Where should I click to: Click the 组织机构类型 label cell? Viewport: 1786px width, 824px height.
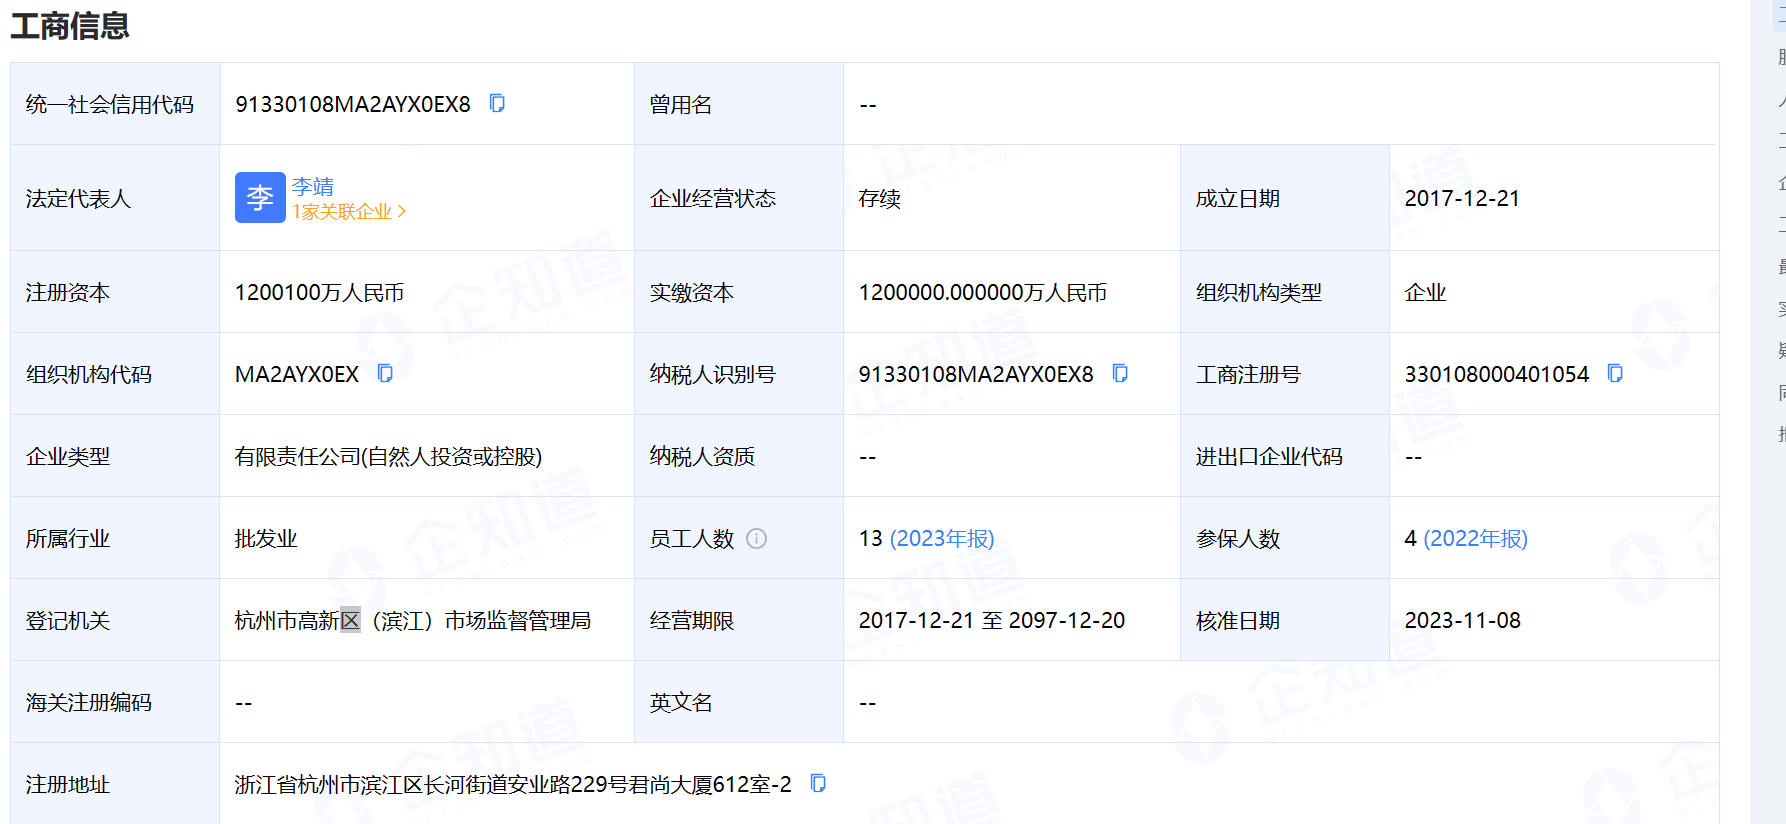click(1285, 292)
